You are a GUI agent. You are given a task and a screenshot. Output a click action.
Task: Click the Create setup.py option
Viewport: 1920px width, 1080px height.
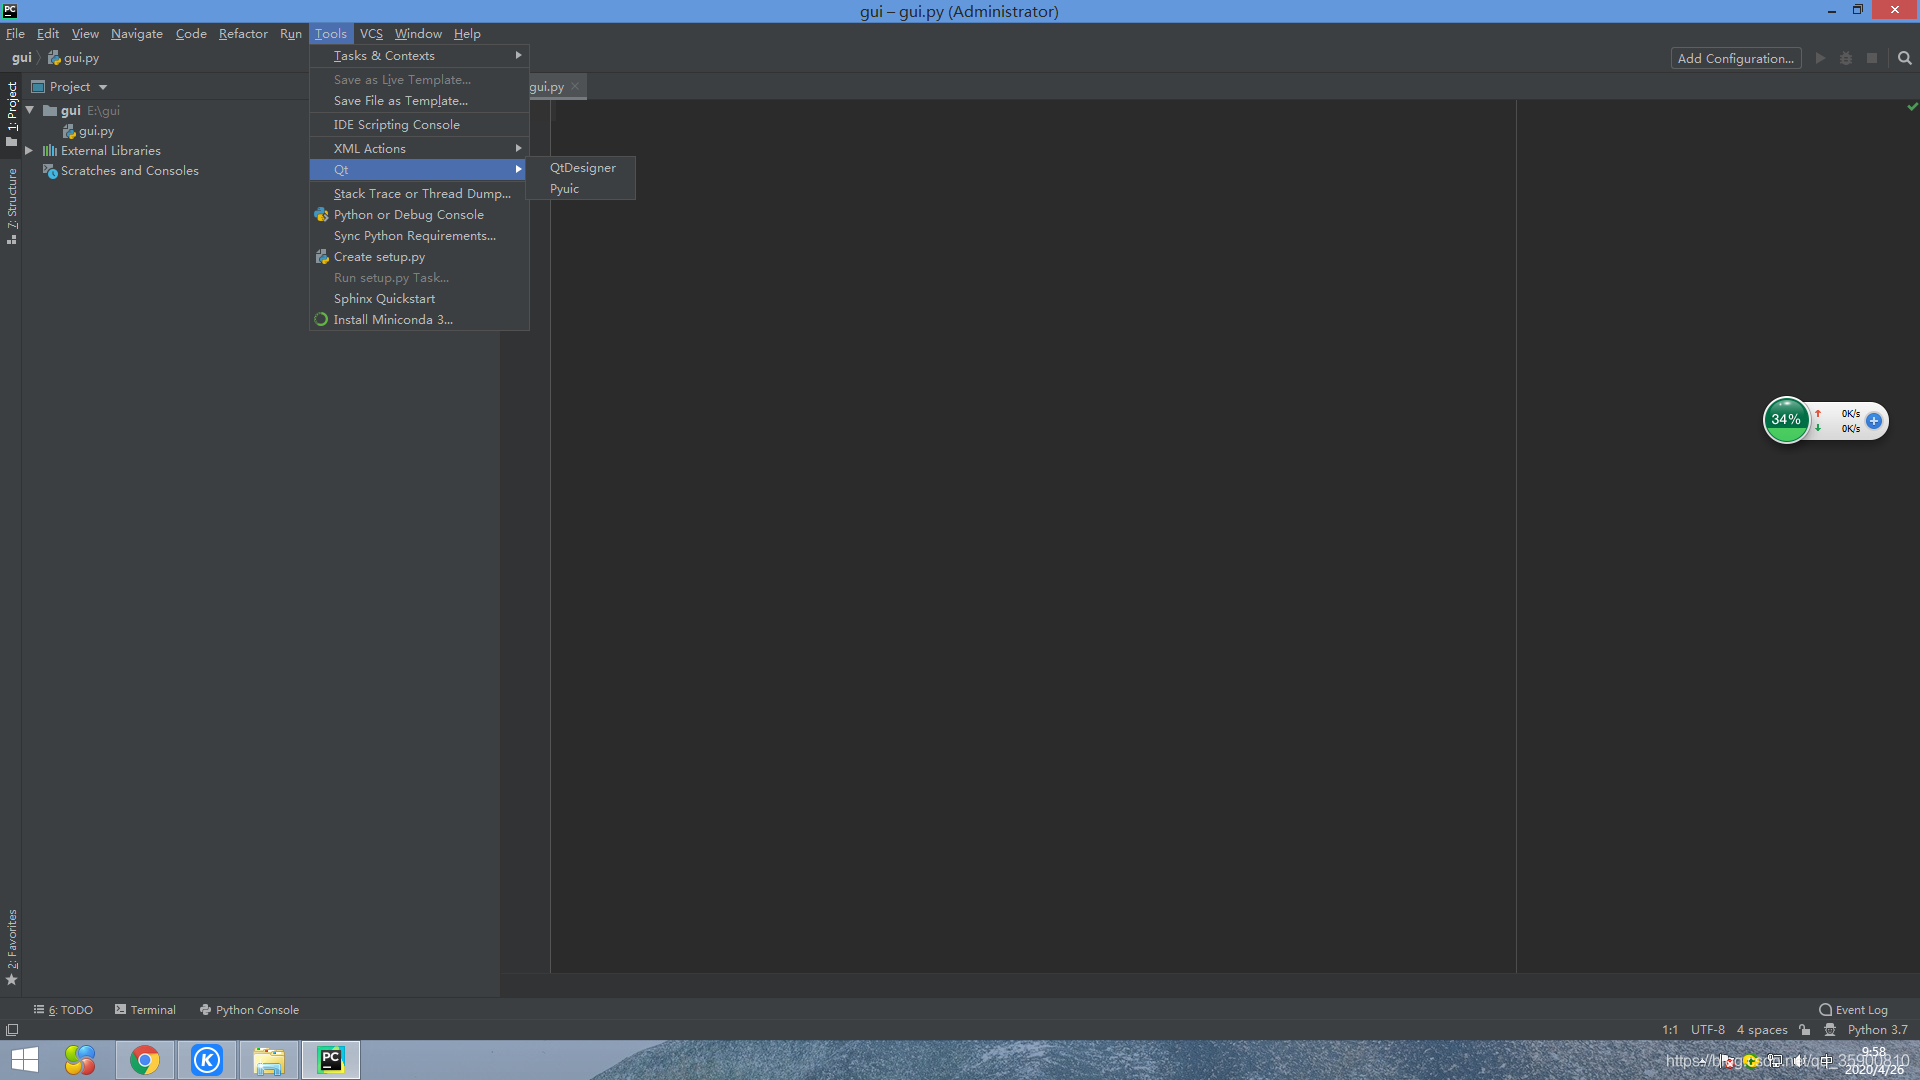pyautogui.click(x=378, y=256)
